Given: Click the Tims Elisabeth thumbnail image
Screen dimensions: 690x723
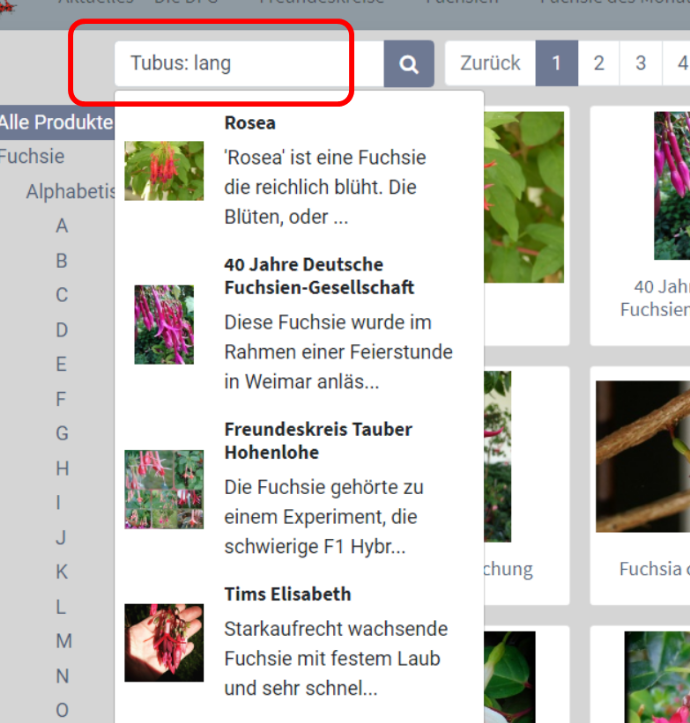Looking at the screenshot, I should pyautogui.click(x=164, y=642).
